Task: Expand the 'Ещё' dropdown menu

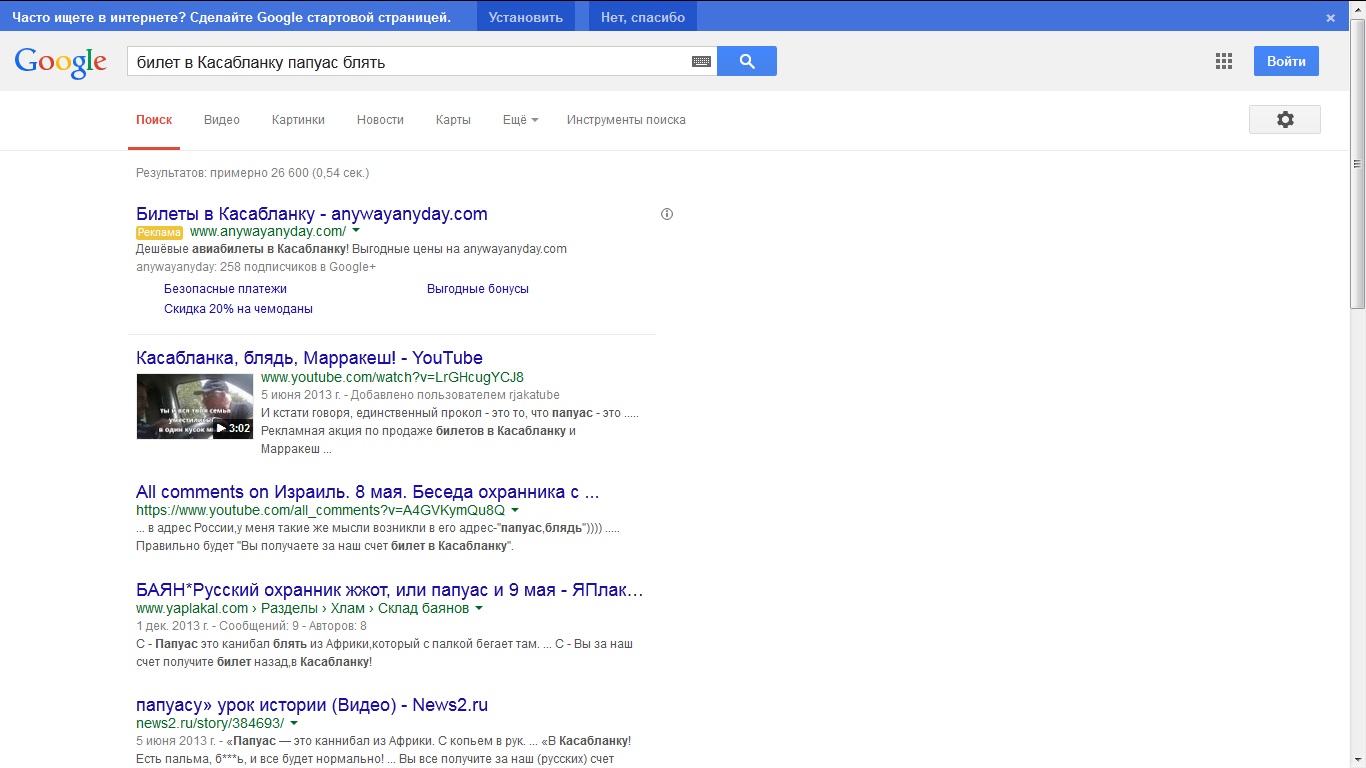Action: pos(520,120)
